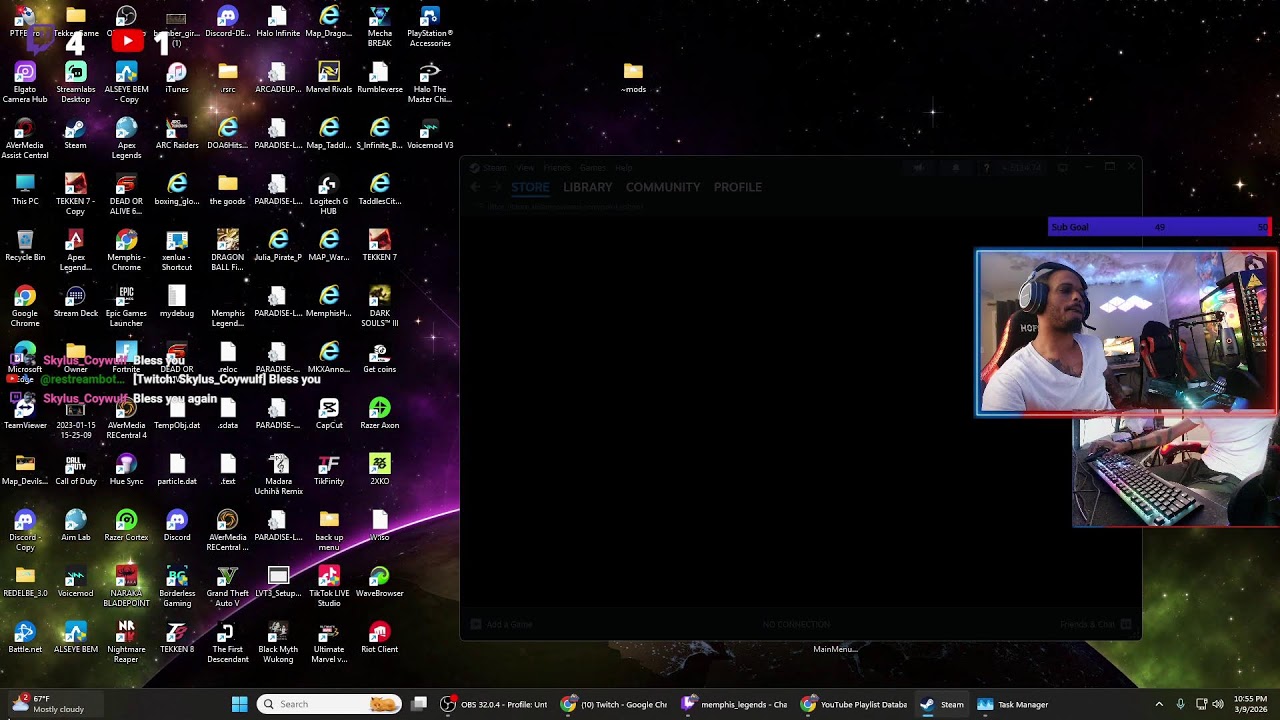Open the "the goods" folder

point(227,190)
